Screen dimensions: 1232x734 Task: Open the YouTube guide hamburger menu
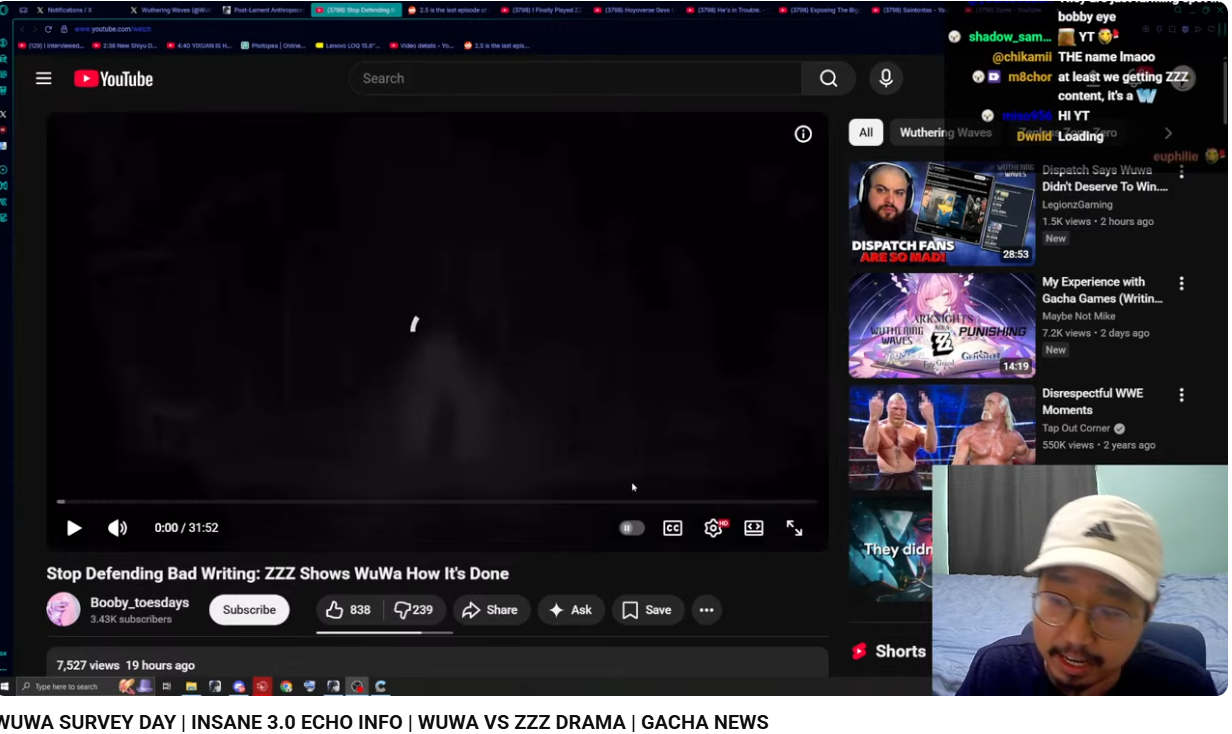(x=44, y=78)
